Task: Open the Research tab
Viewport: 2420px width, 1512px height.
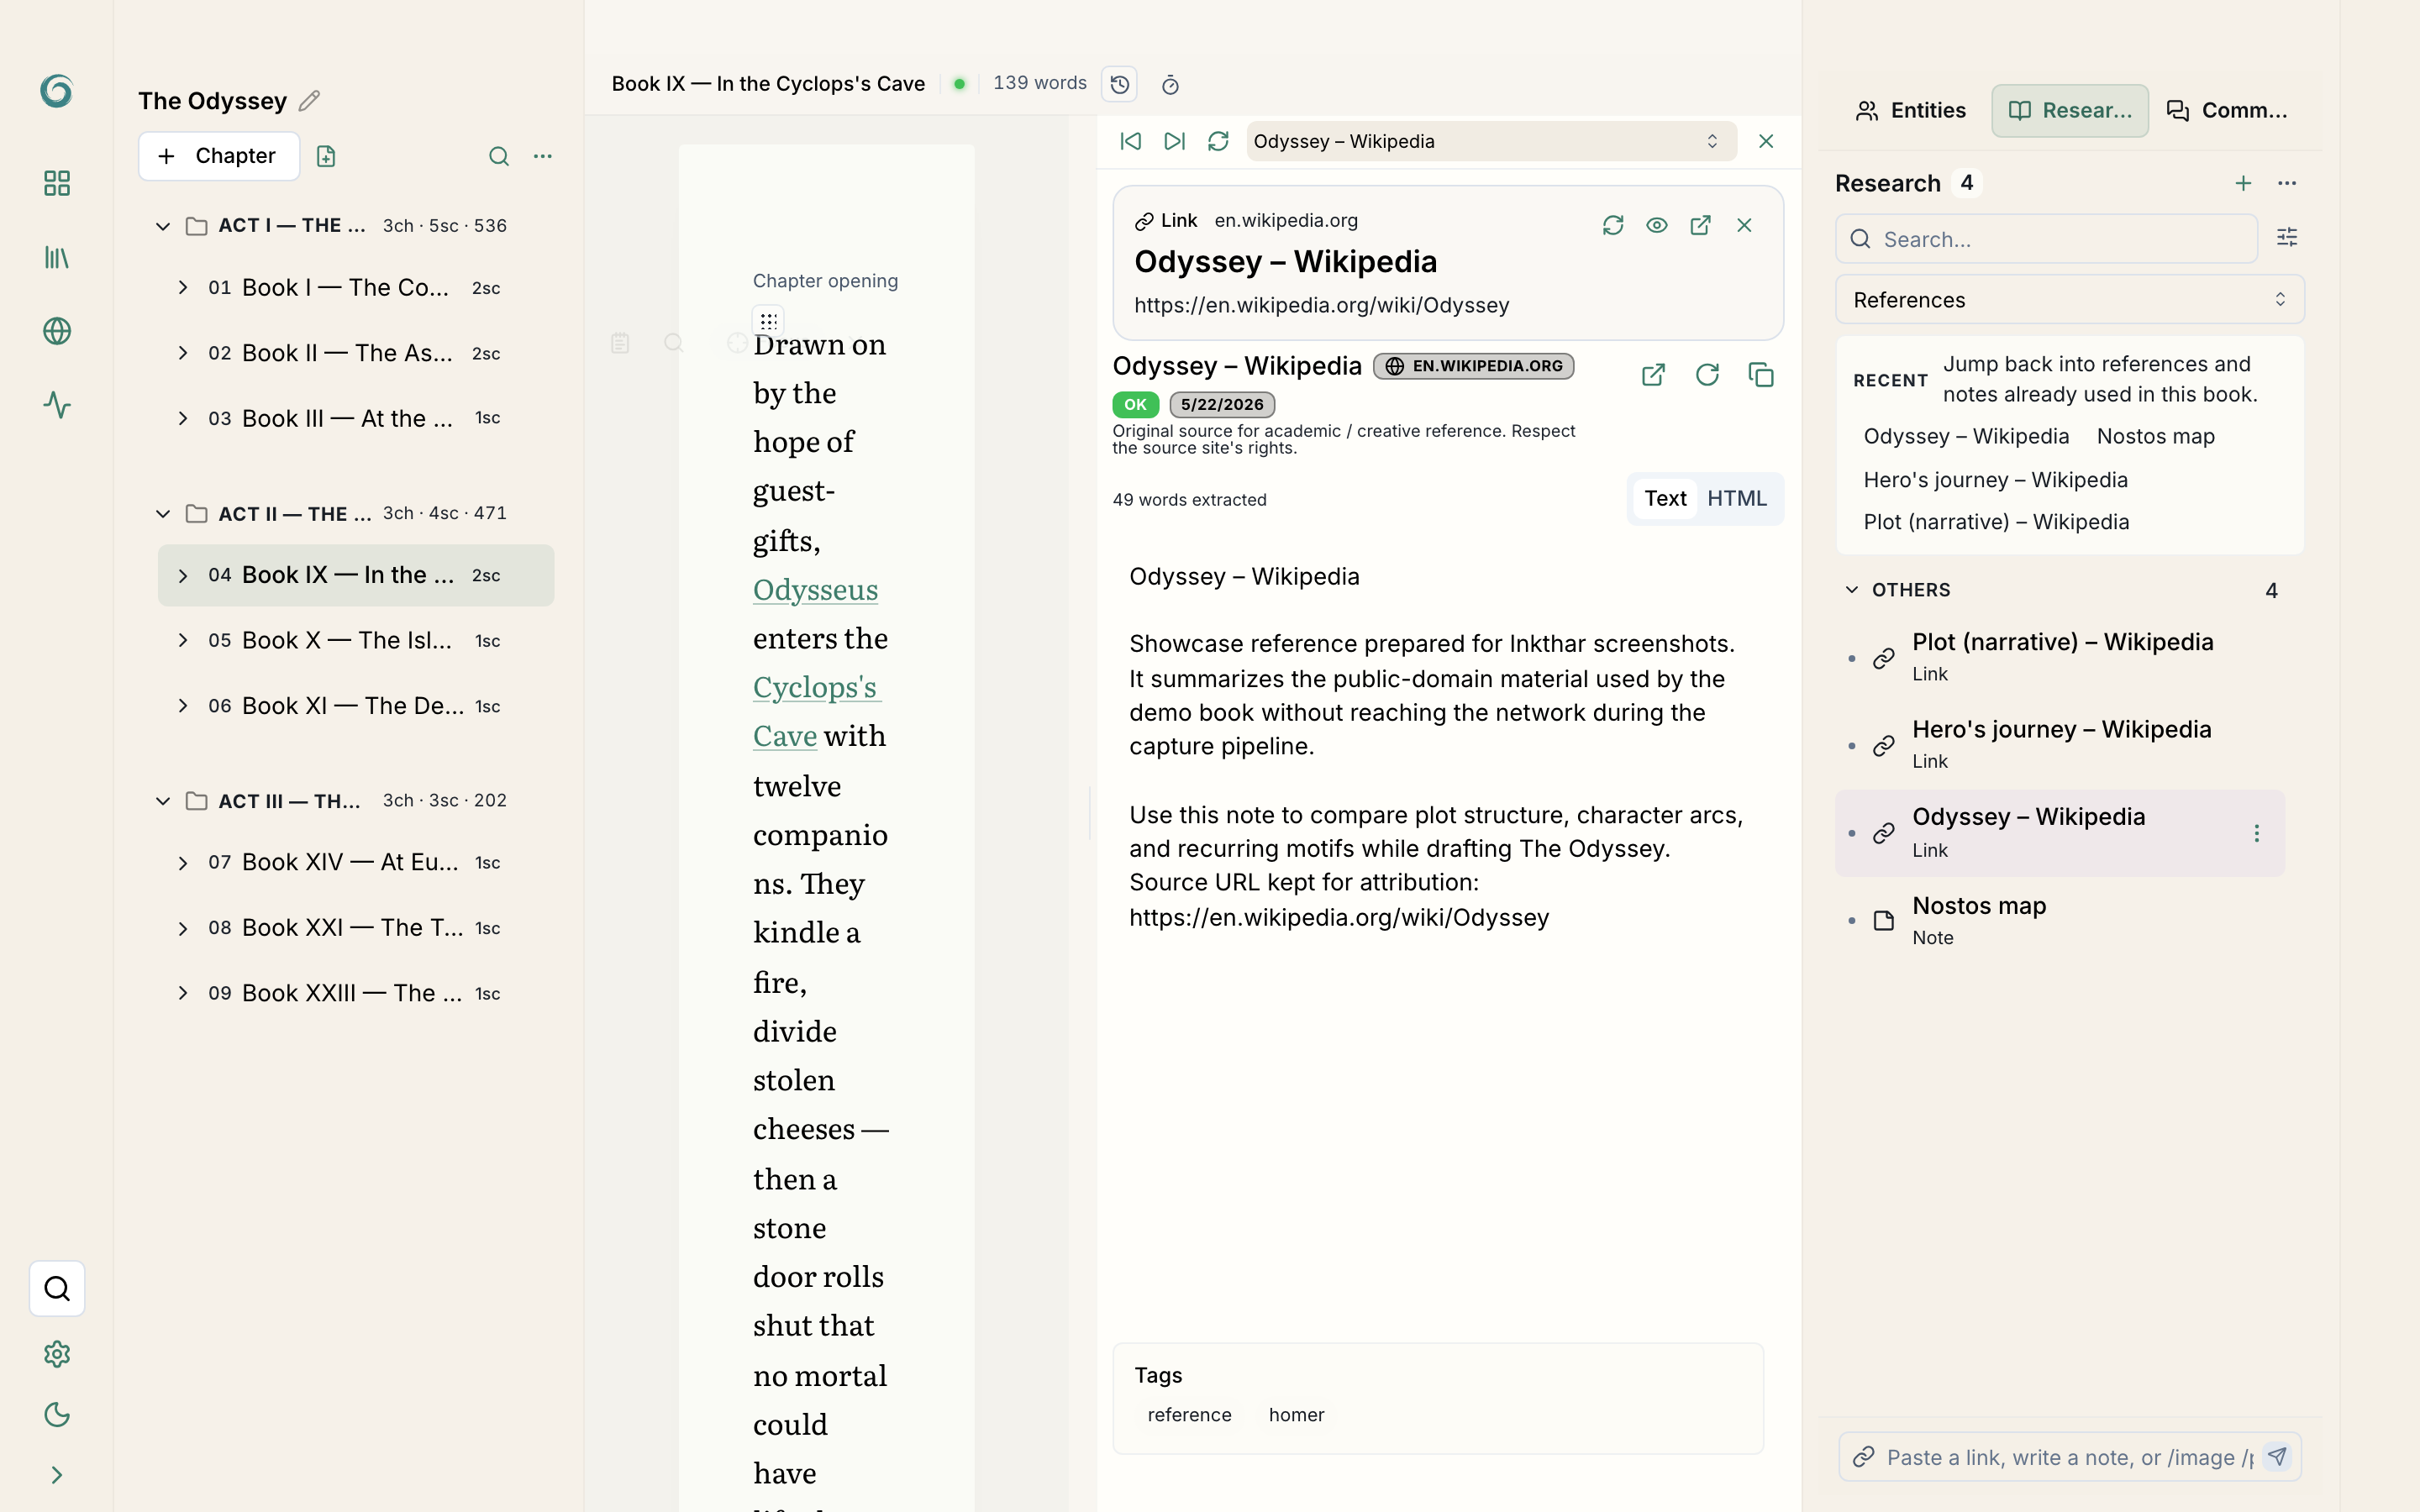Action: (x=2070, y=110)
